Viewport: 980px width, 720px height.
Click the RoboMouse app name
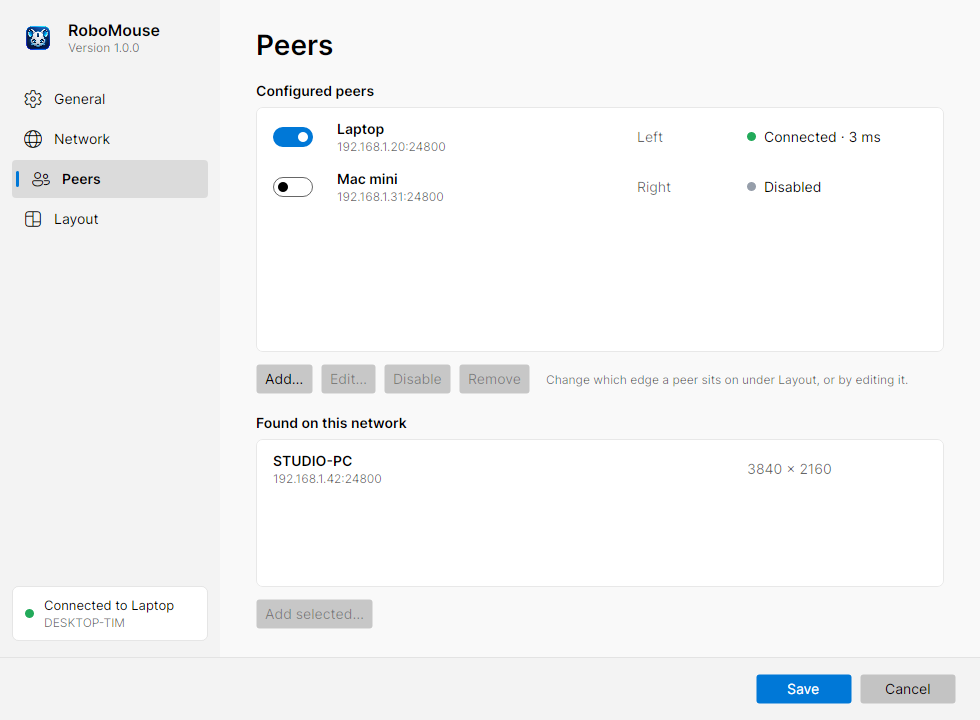click(114, 31)
